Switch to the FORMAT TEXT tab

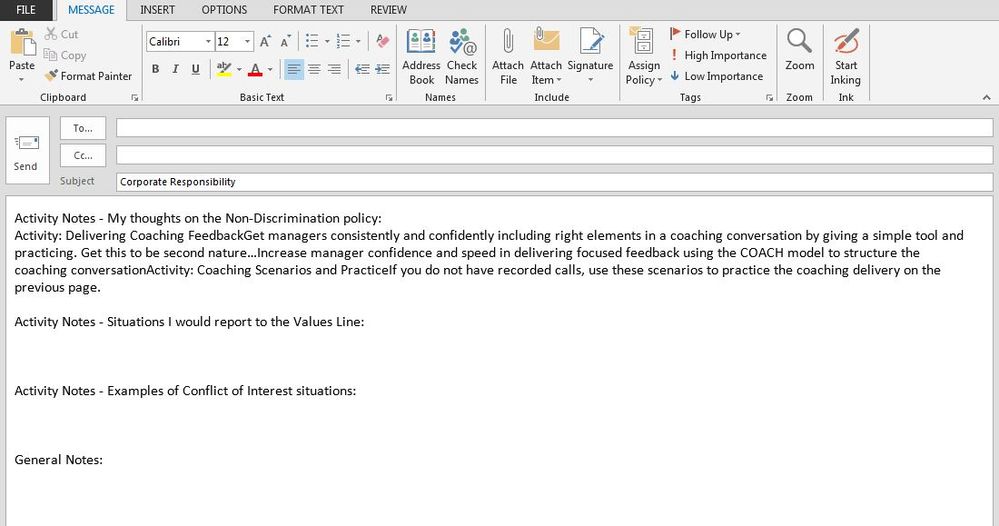point(308,10)
